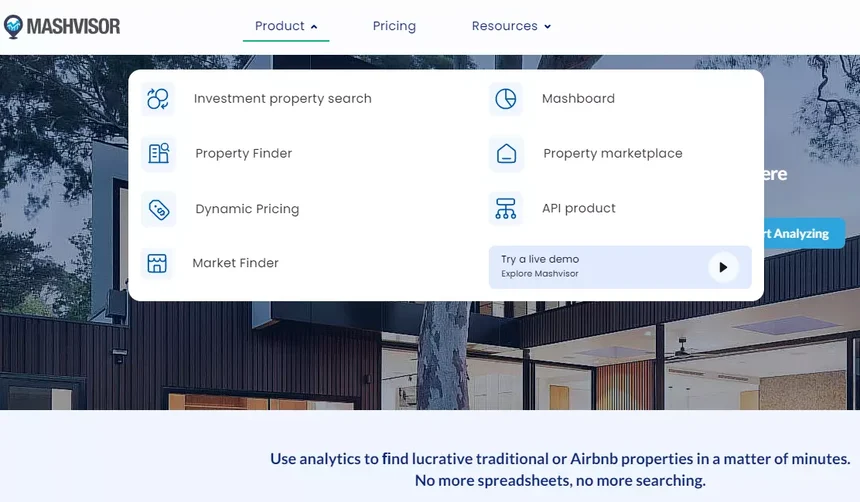The image size is (860, 502).
Task: Open Mashboard from the Product menu
Action: point(578,99)
